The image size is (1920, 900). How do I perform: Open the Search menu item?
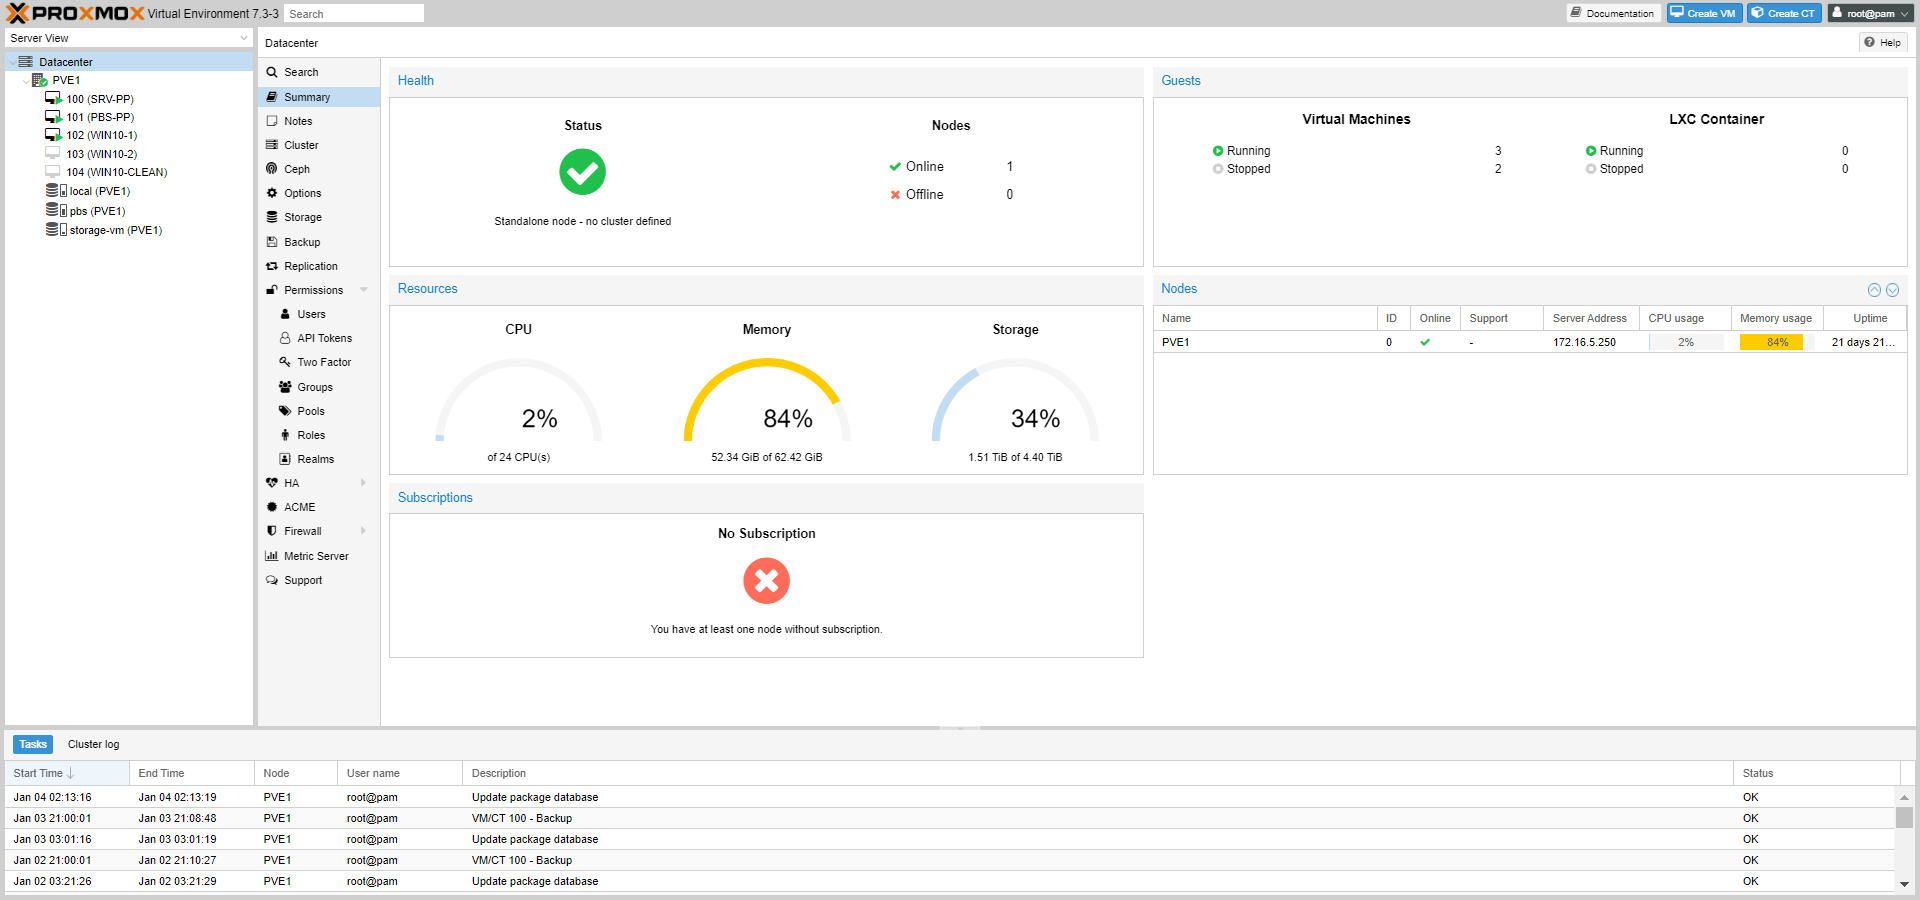click(x=319, y=72)
